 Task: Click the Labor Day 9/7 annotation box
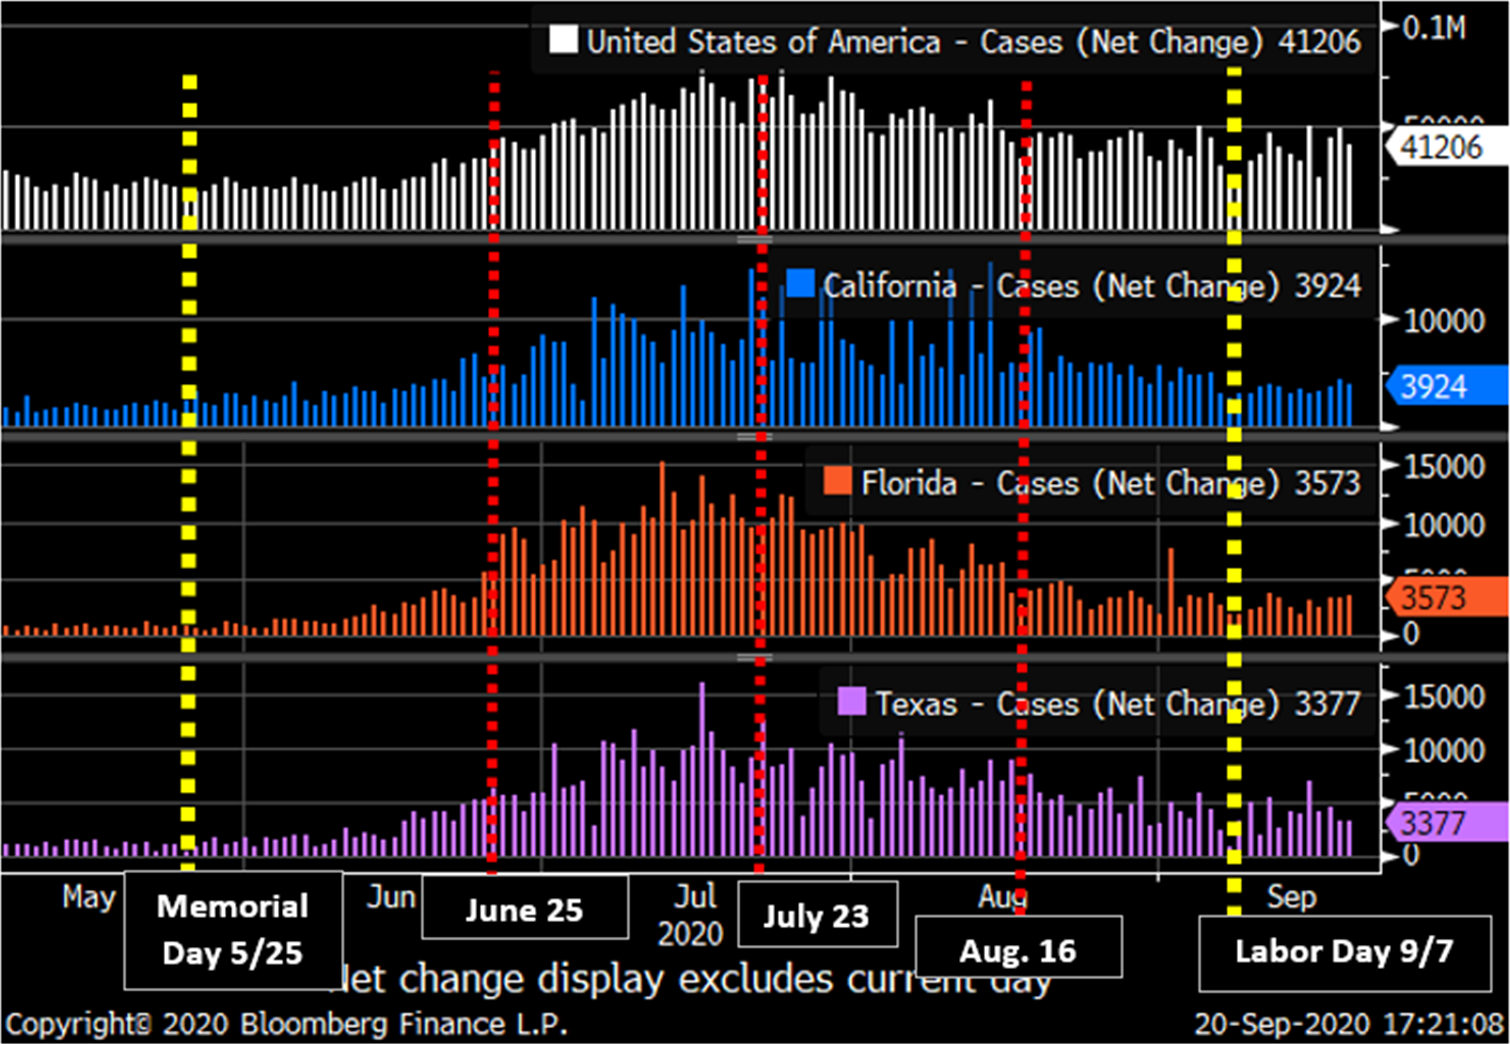(x=1343, y=950)
